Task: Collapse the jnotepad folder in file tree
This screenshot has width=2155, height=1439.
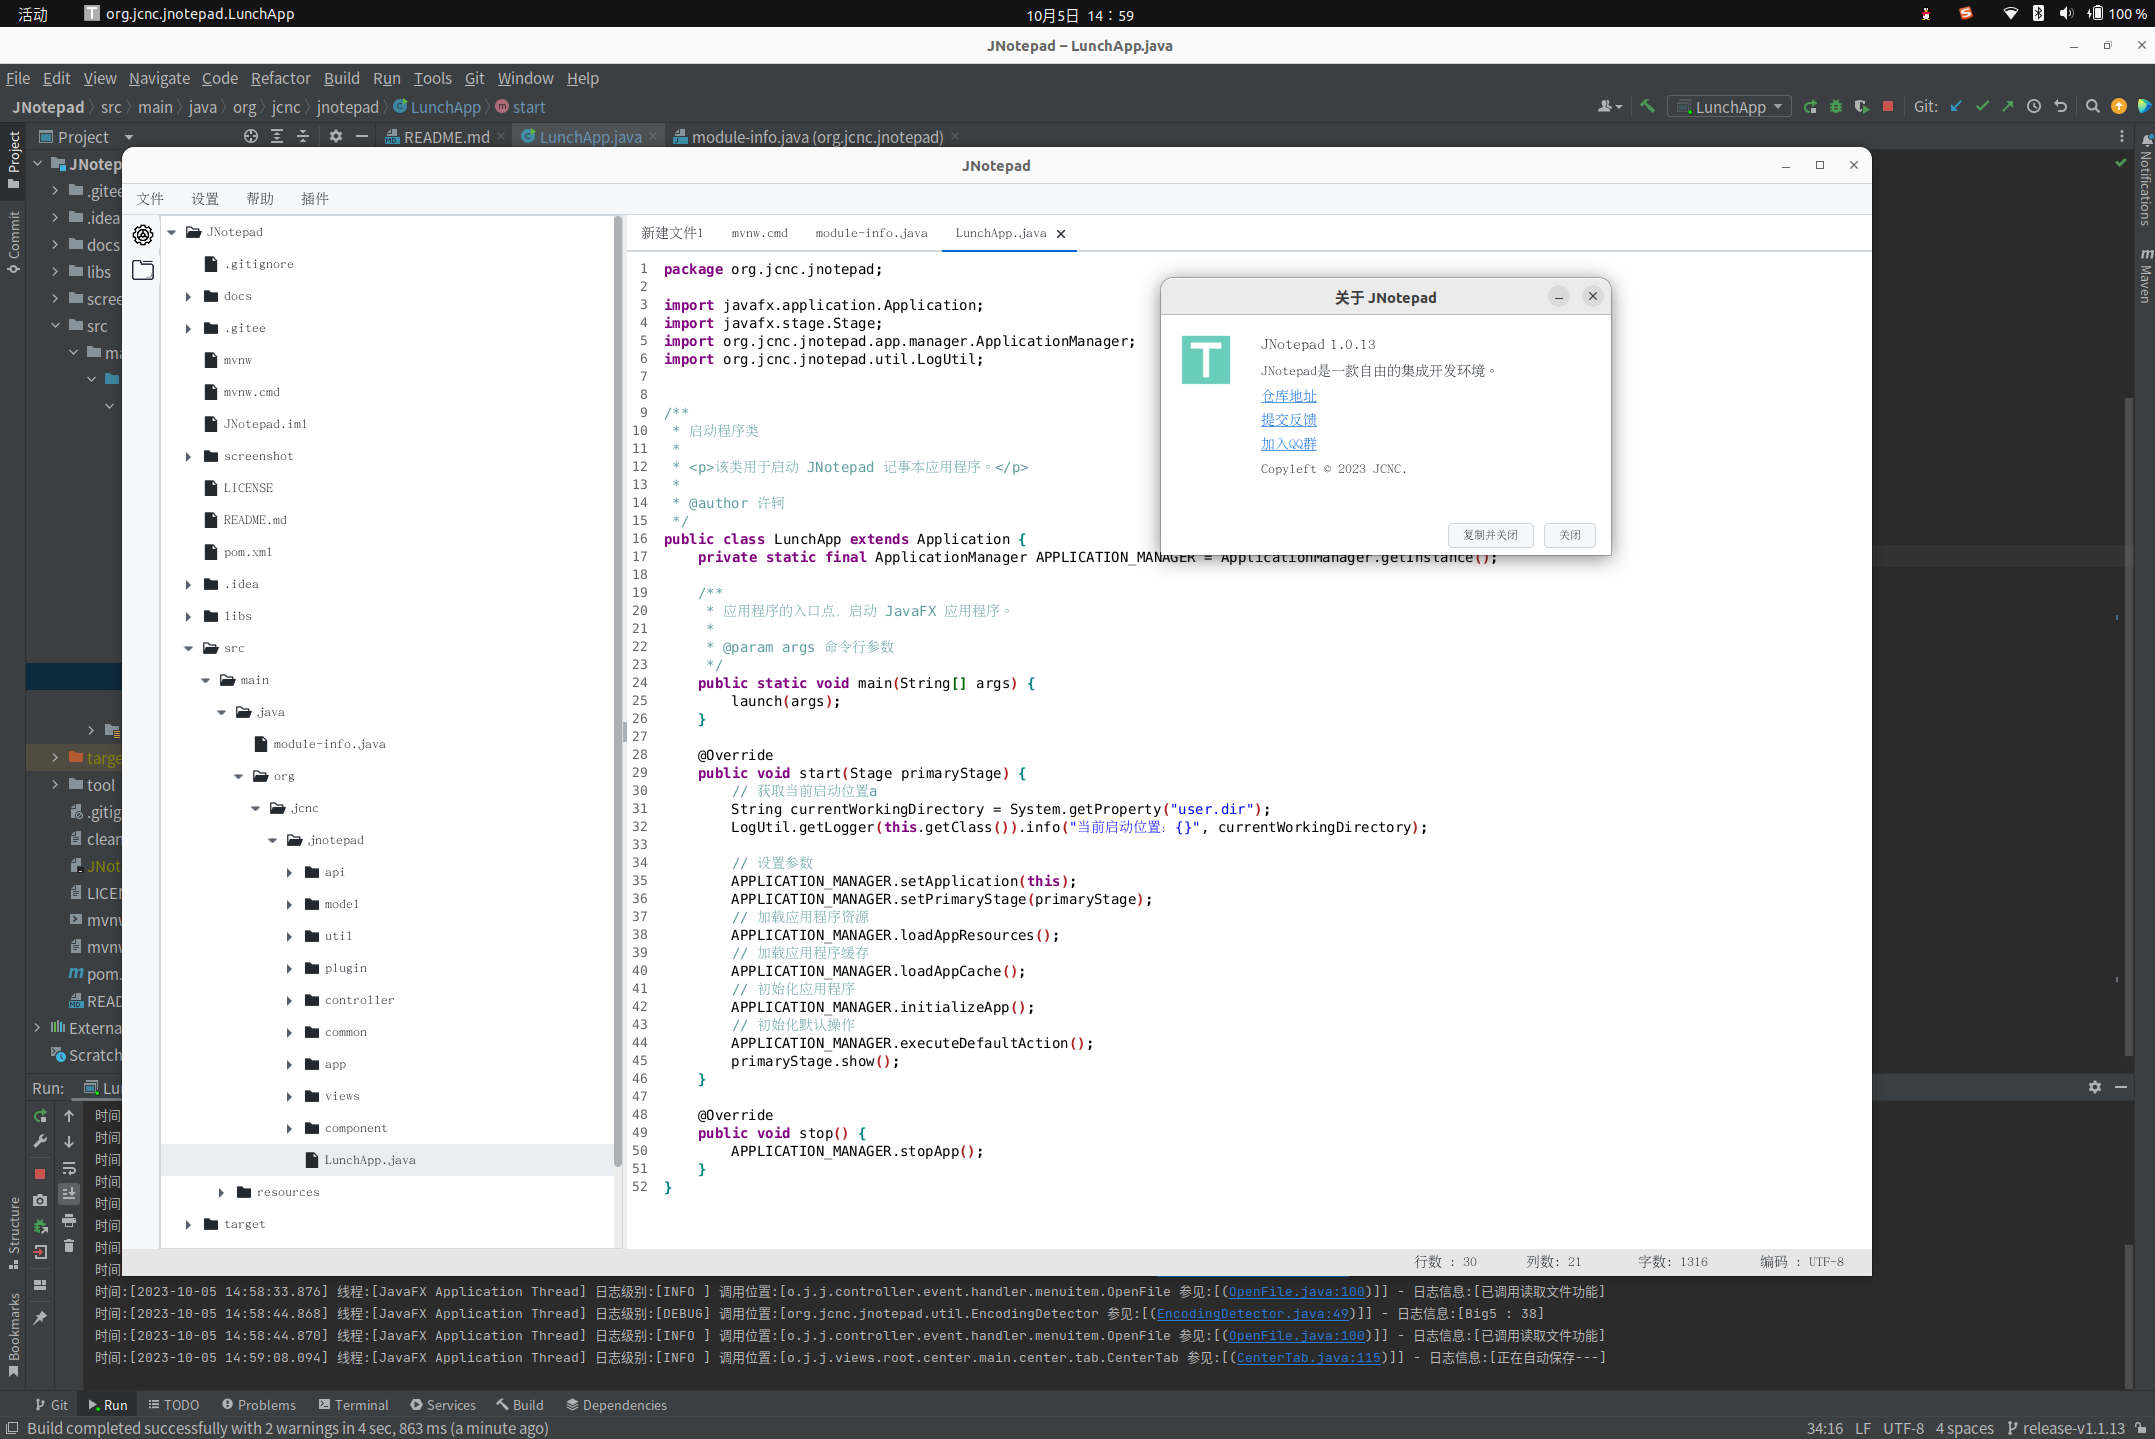Action: 272,841
